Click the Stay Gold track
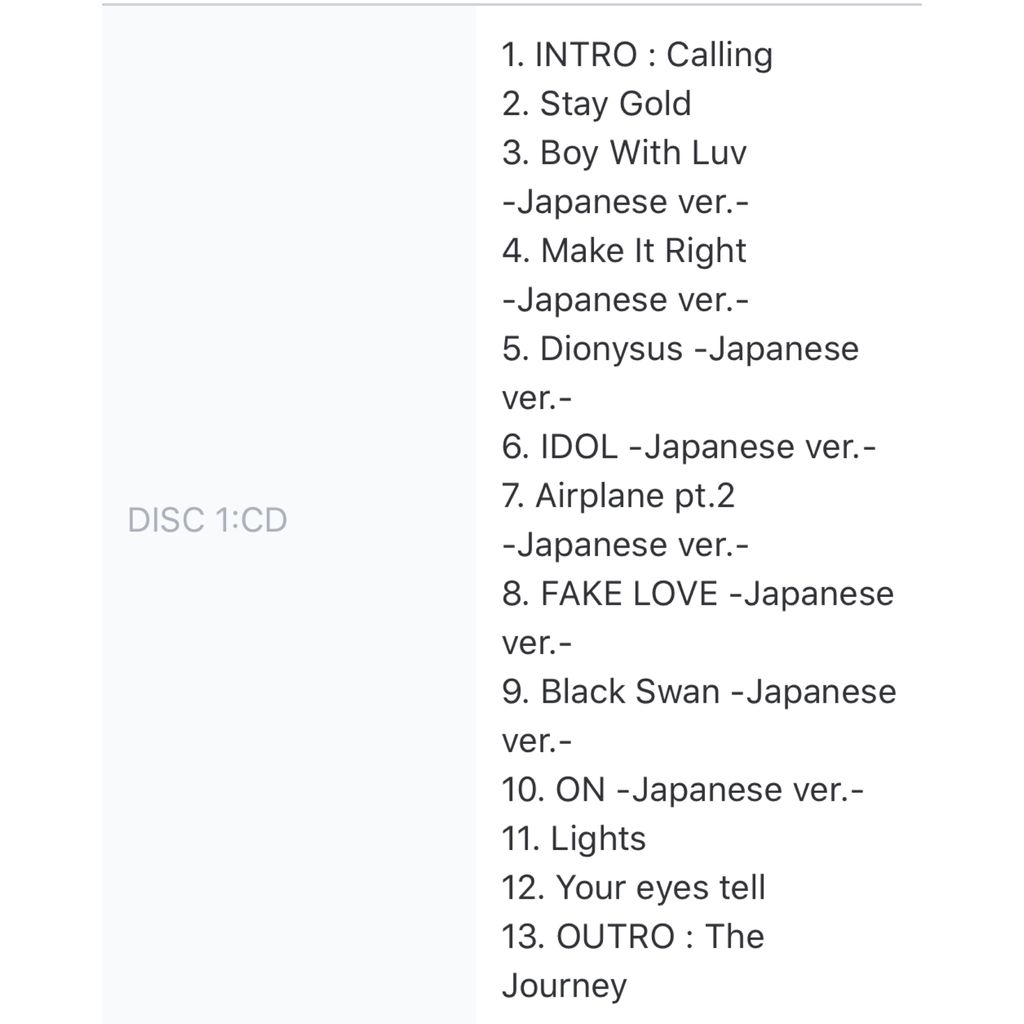The image size is (1024, 1024). tap(597, 104)
